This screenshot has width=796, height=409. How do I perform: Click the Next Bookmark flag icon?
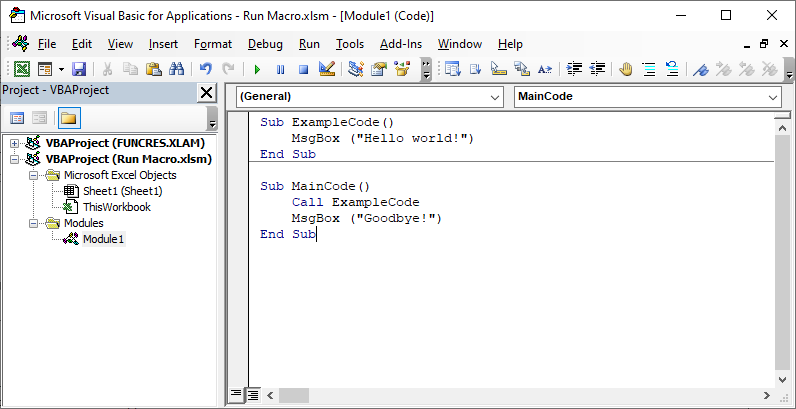coord(724,69)
